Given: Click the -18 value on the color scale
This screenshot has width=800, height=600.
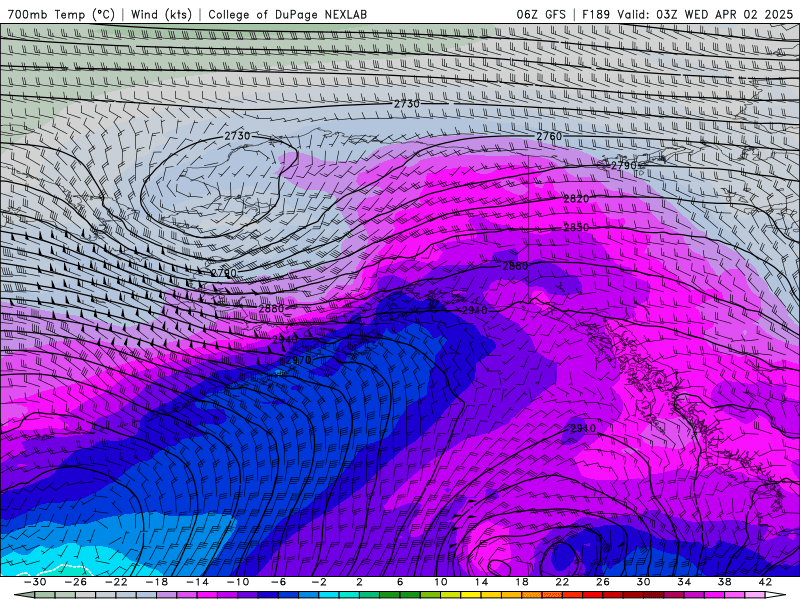Looking at the screenshot, I should coord(157,582).
